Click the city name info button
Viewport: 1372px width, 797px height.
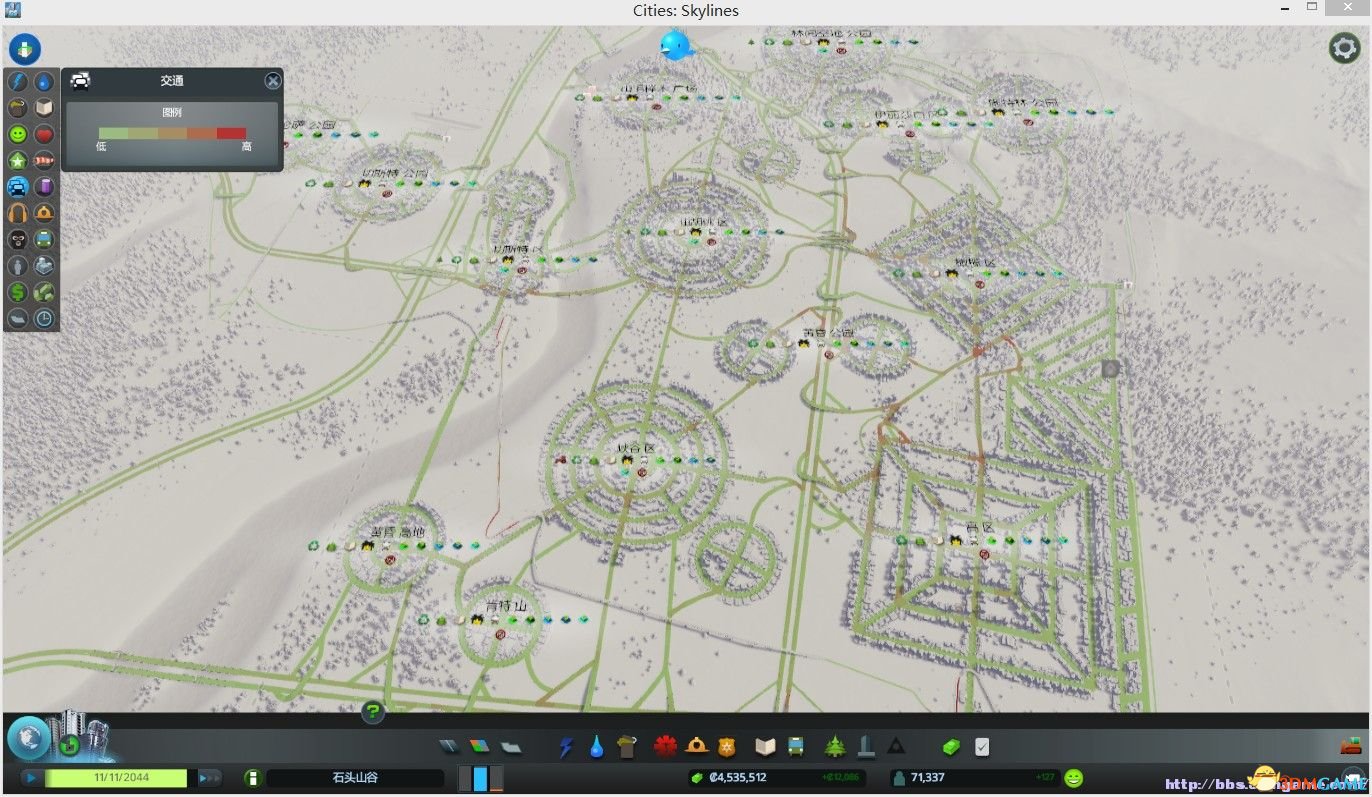tap(253, 777)
